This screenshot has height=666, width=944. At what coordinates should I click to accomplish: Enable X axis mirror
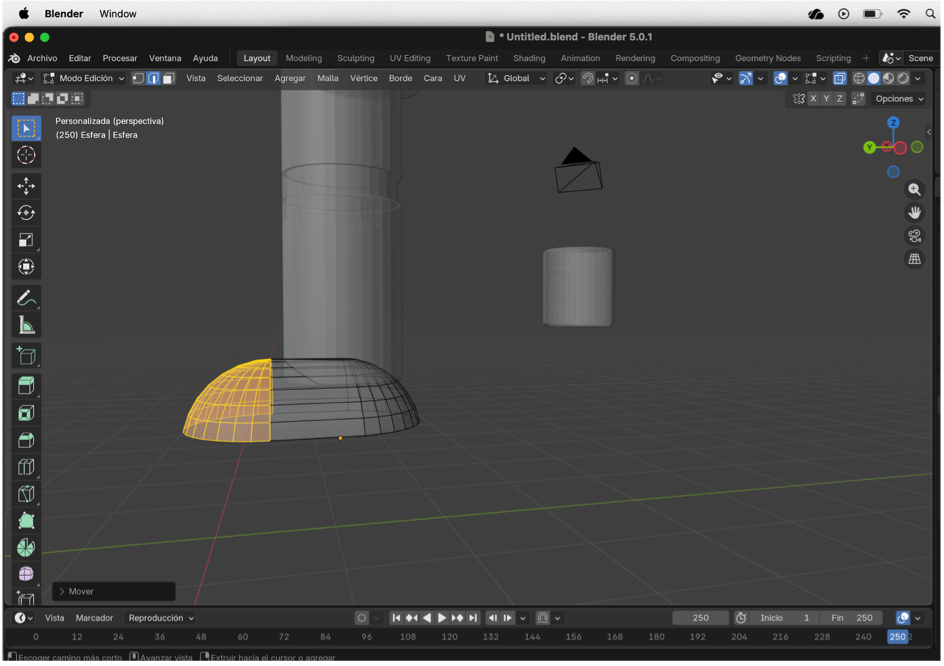[x=813, y=99]
